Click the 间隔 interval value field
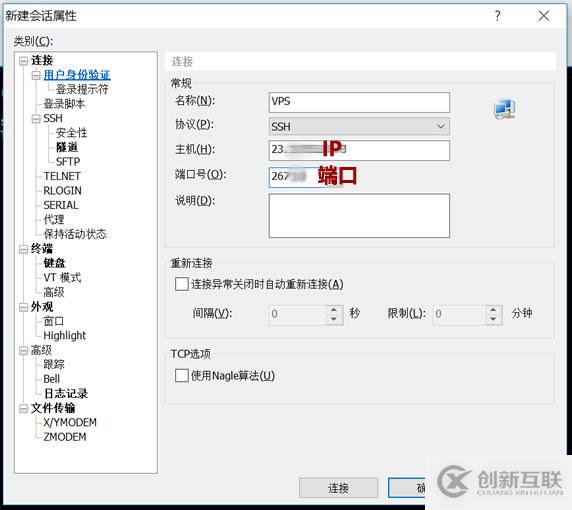The width and height of the screenshot is (572, 510). tap(297, 314)
